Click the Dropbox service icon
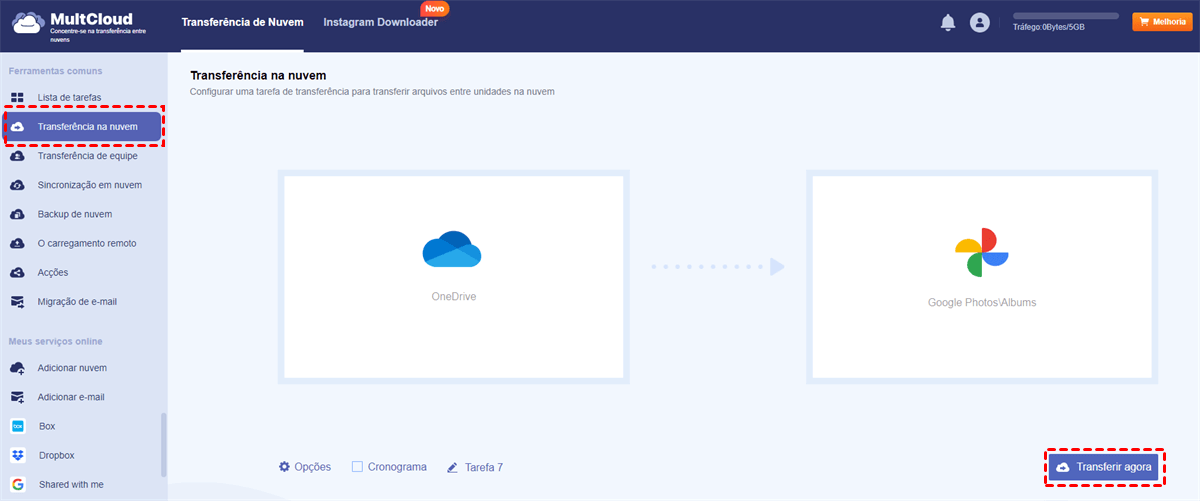The height and width of the screenshot is (501, 1200). tap(18, 455)
